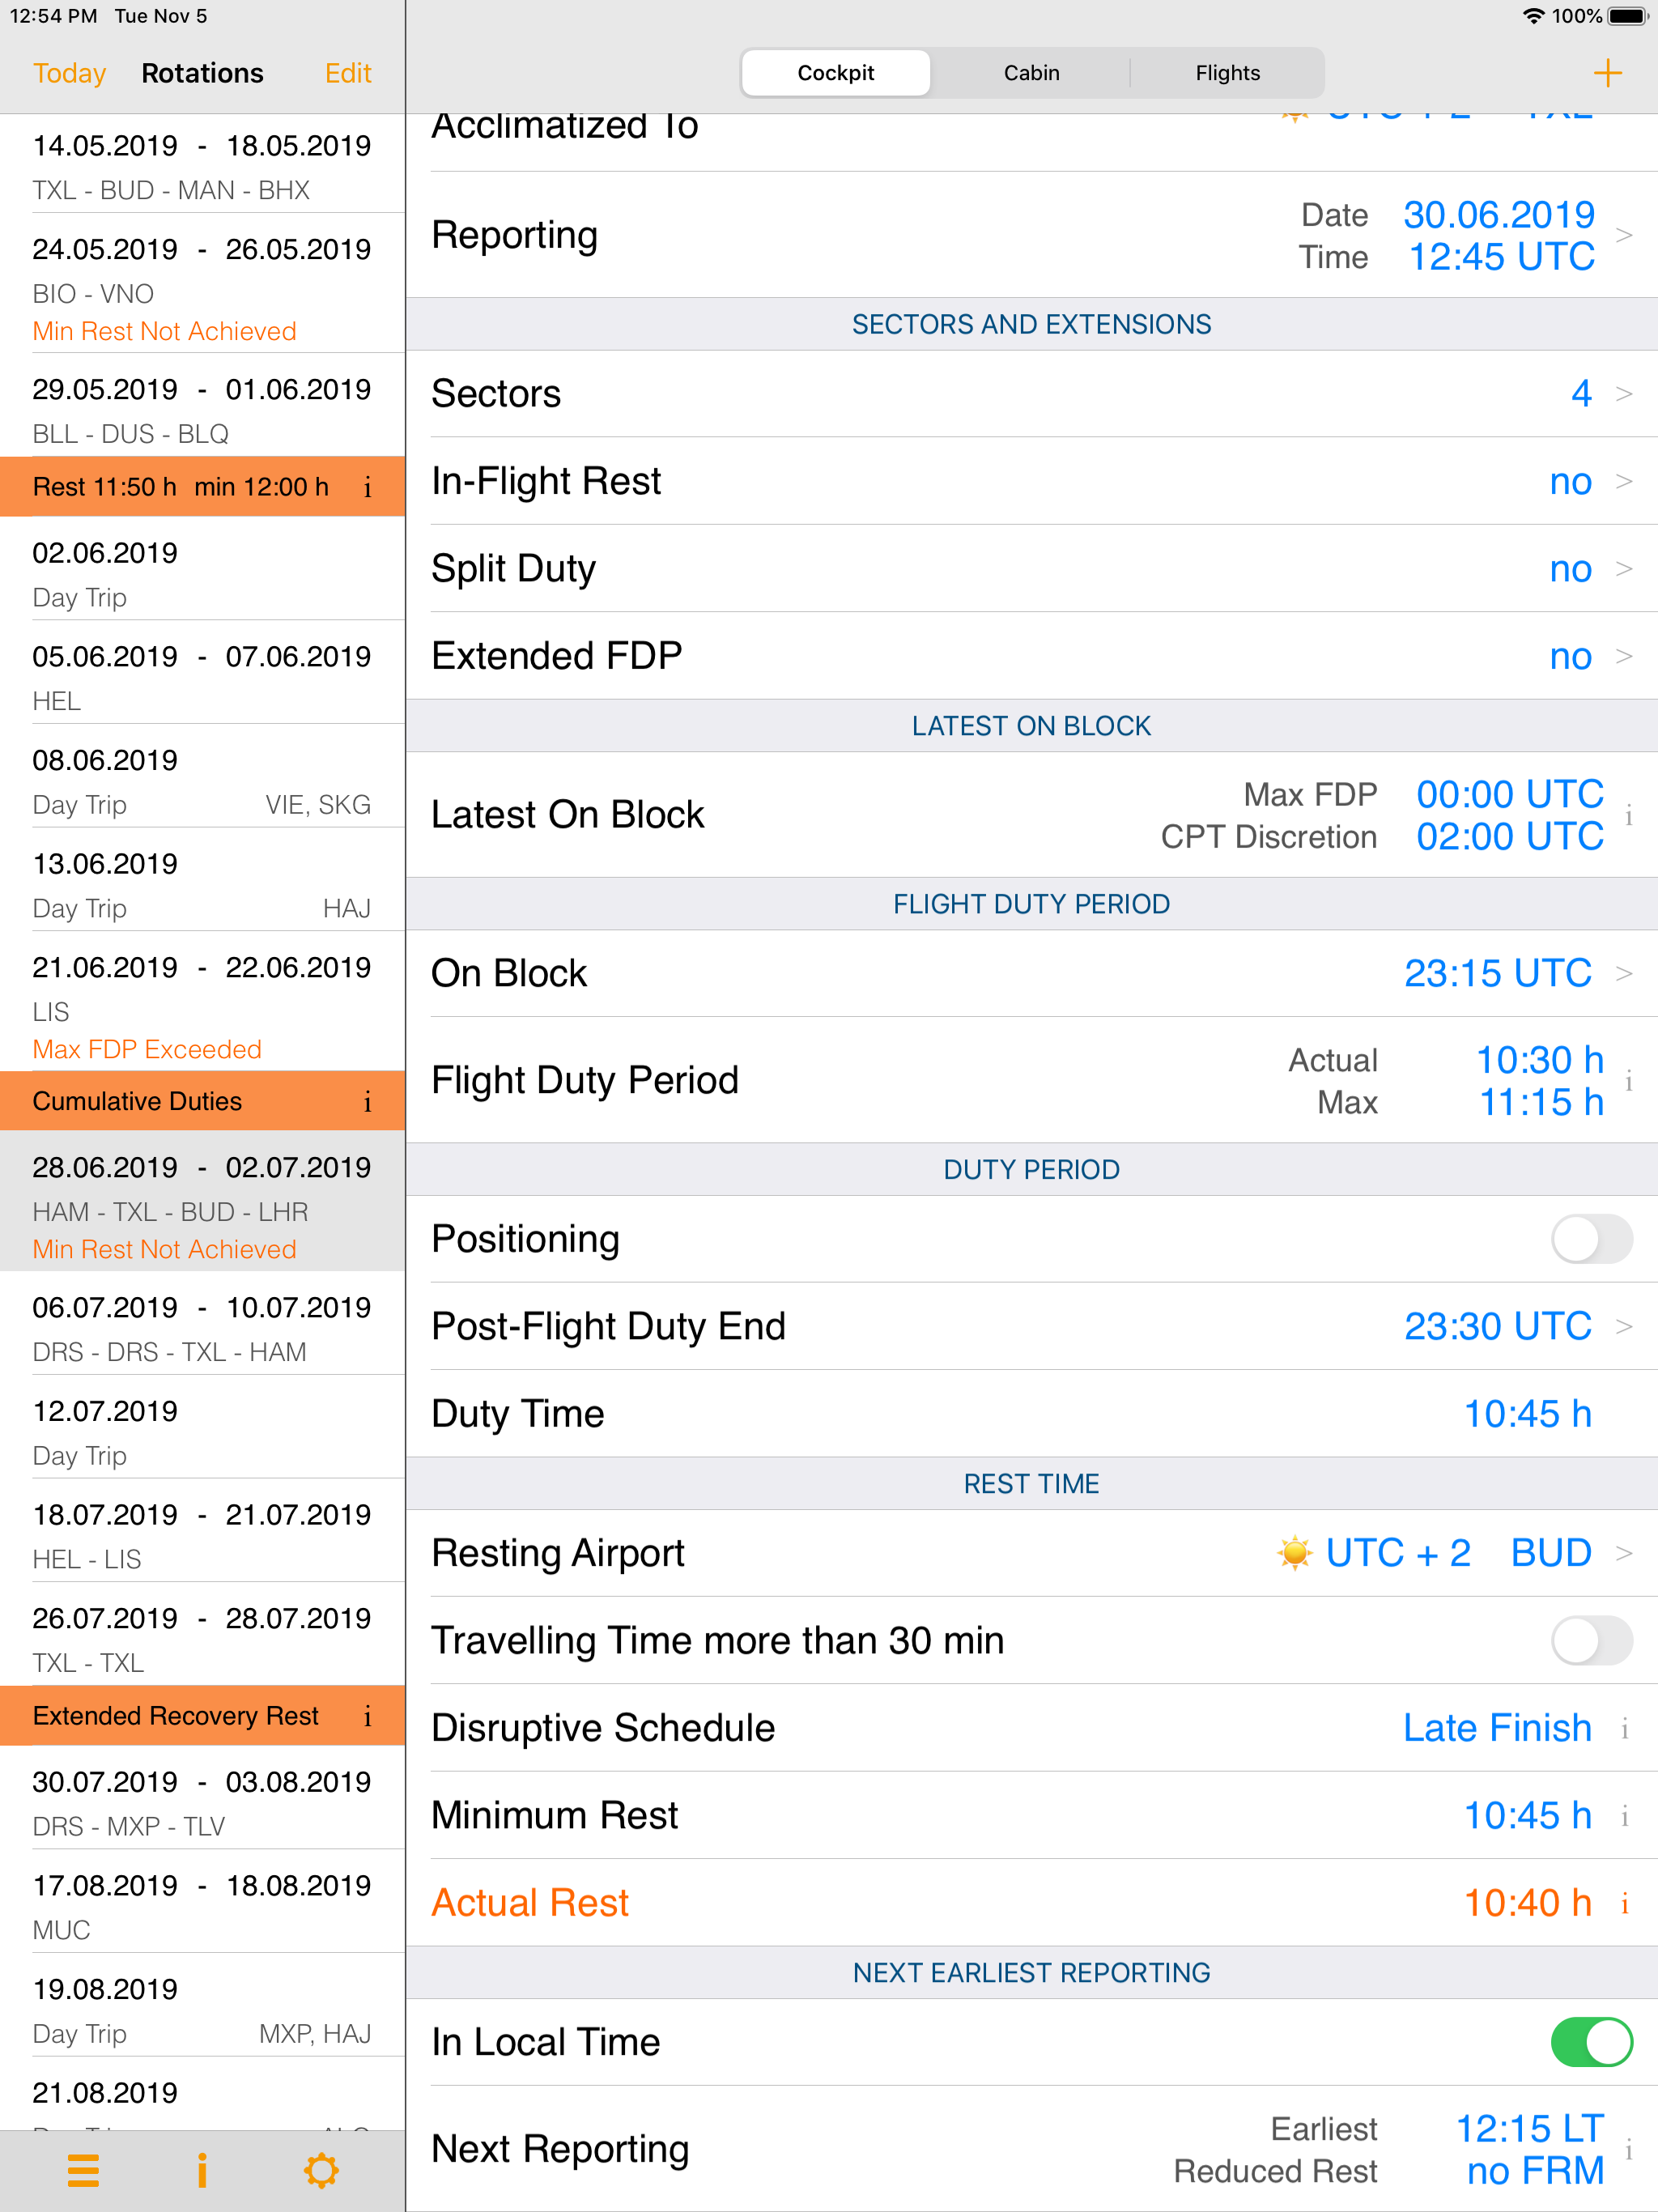This screenshot has width=1658, height=2212.
Task: Show info for Extended Recovery Rest banner
Action: (x=368, y=1716)
